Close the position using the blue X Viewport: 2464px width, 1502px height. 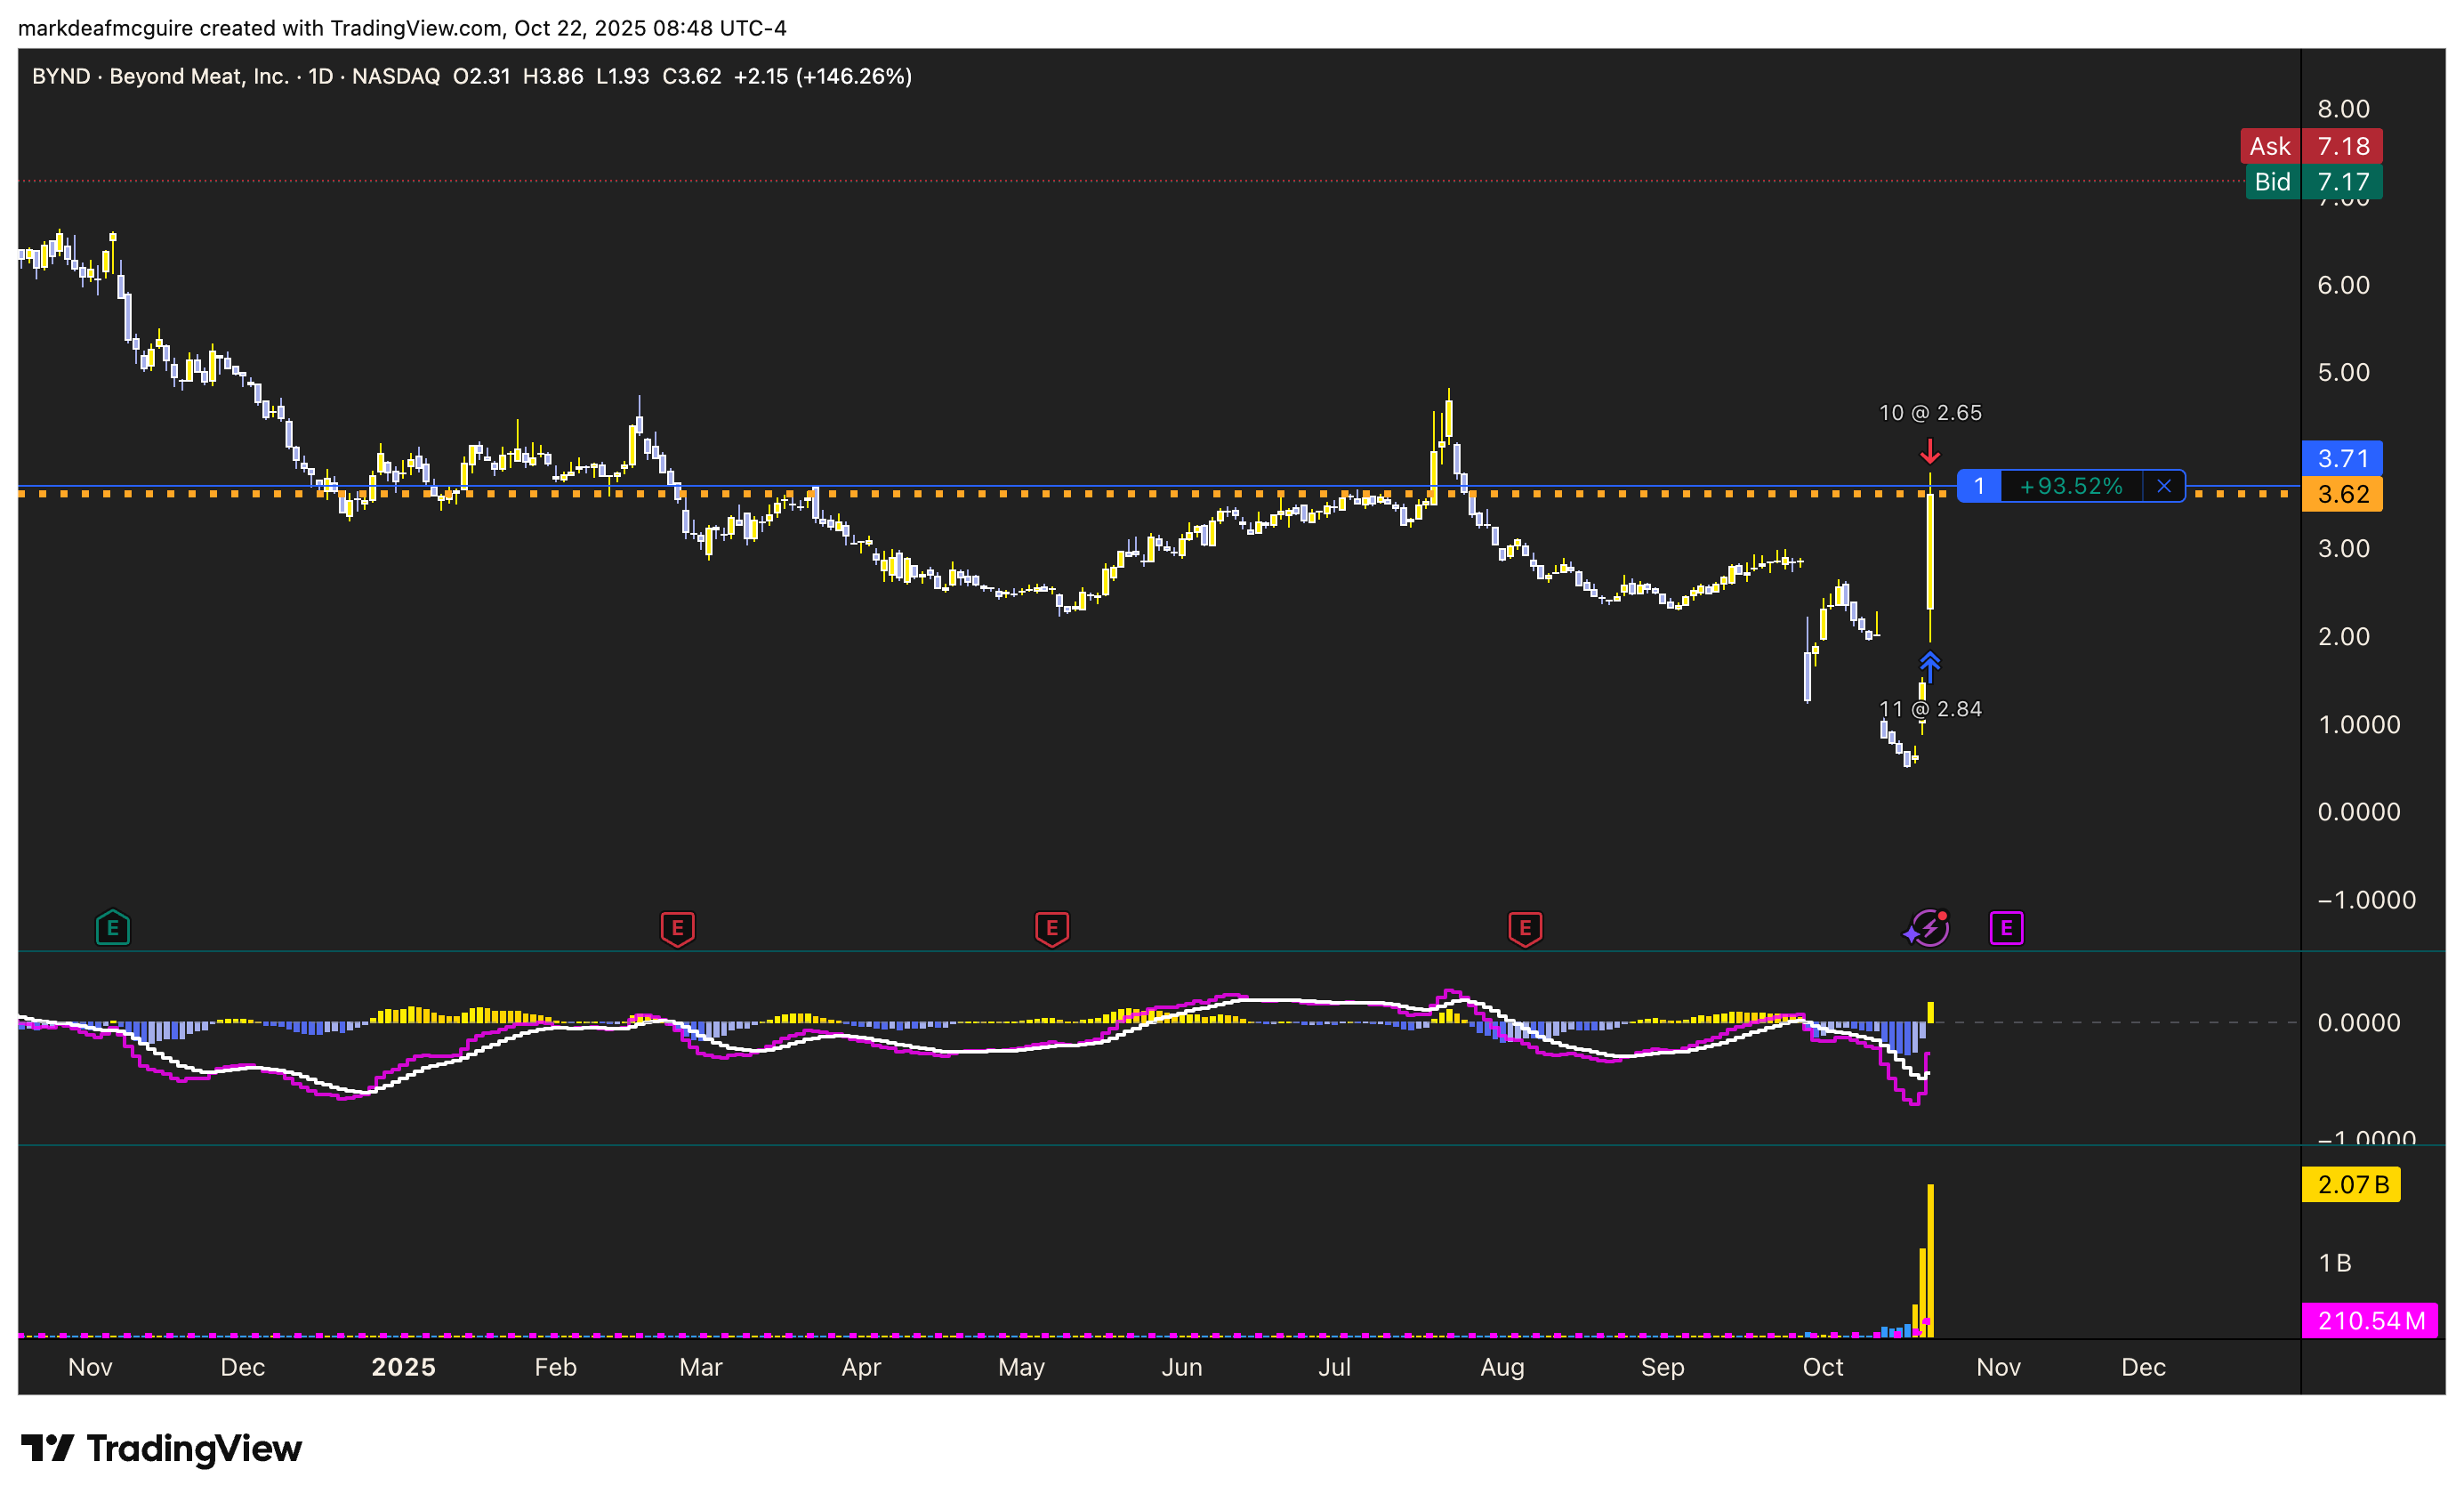[2163, 486]
